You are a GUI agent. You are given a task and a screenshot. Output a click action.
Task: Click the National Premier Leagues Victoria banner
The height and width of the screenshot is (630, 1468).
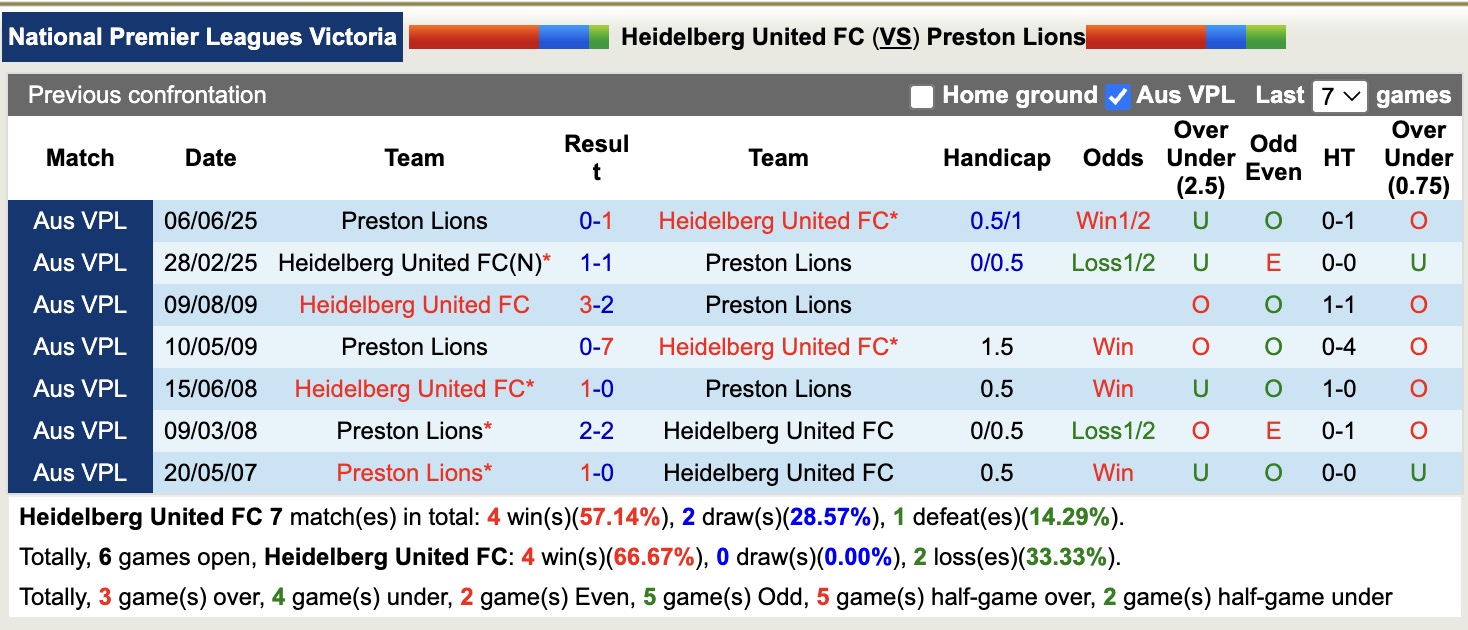coord(203,36)
